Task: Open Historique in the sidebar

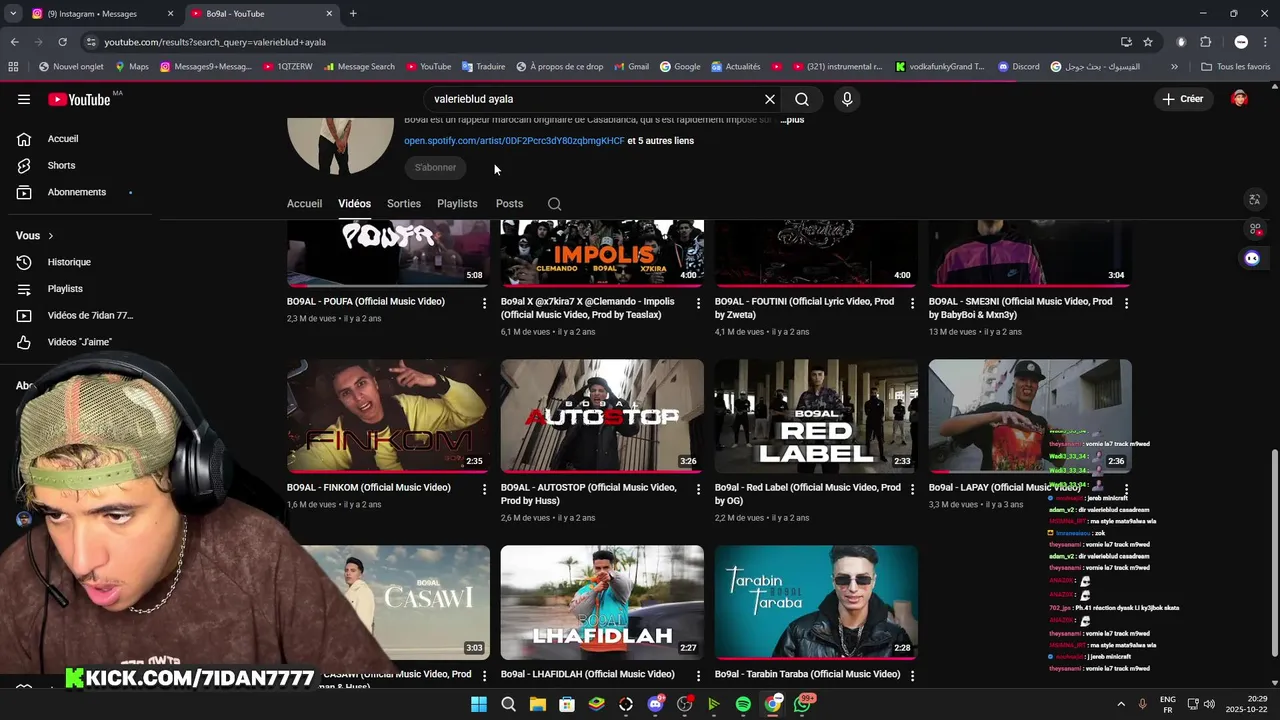Action: pos(69,262)
